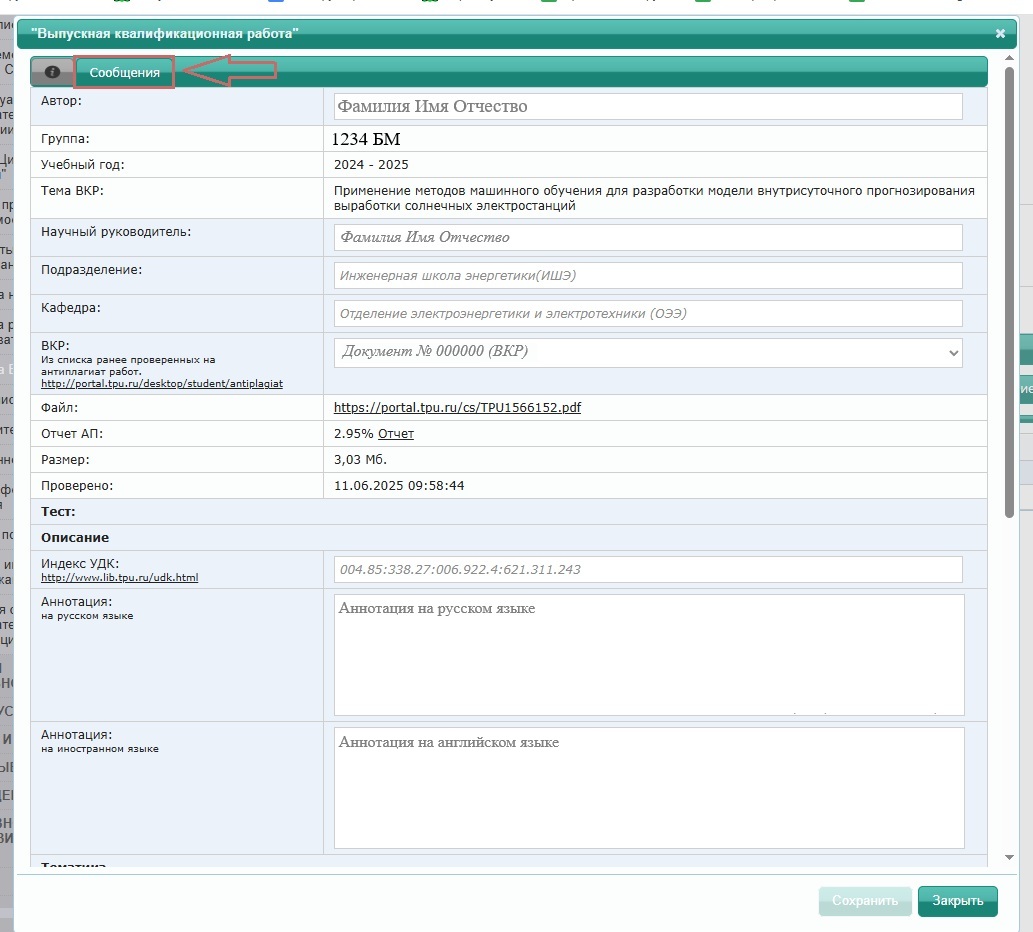The height and width of the screenshot is (932, 1033).
Task: Close the dialog with the X icon
Action: (x=1000, y=34)
